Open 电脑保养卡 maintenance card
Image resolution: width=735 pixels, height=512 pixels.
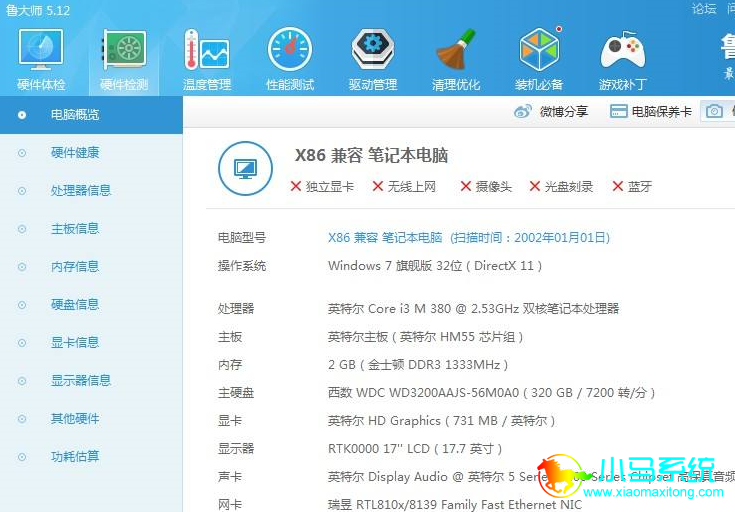point(651,112)
